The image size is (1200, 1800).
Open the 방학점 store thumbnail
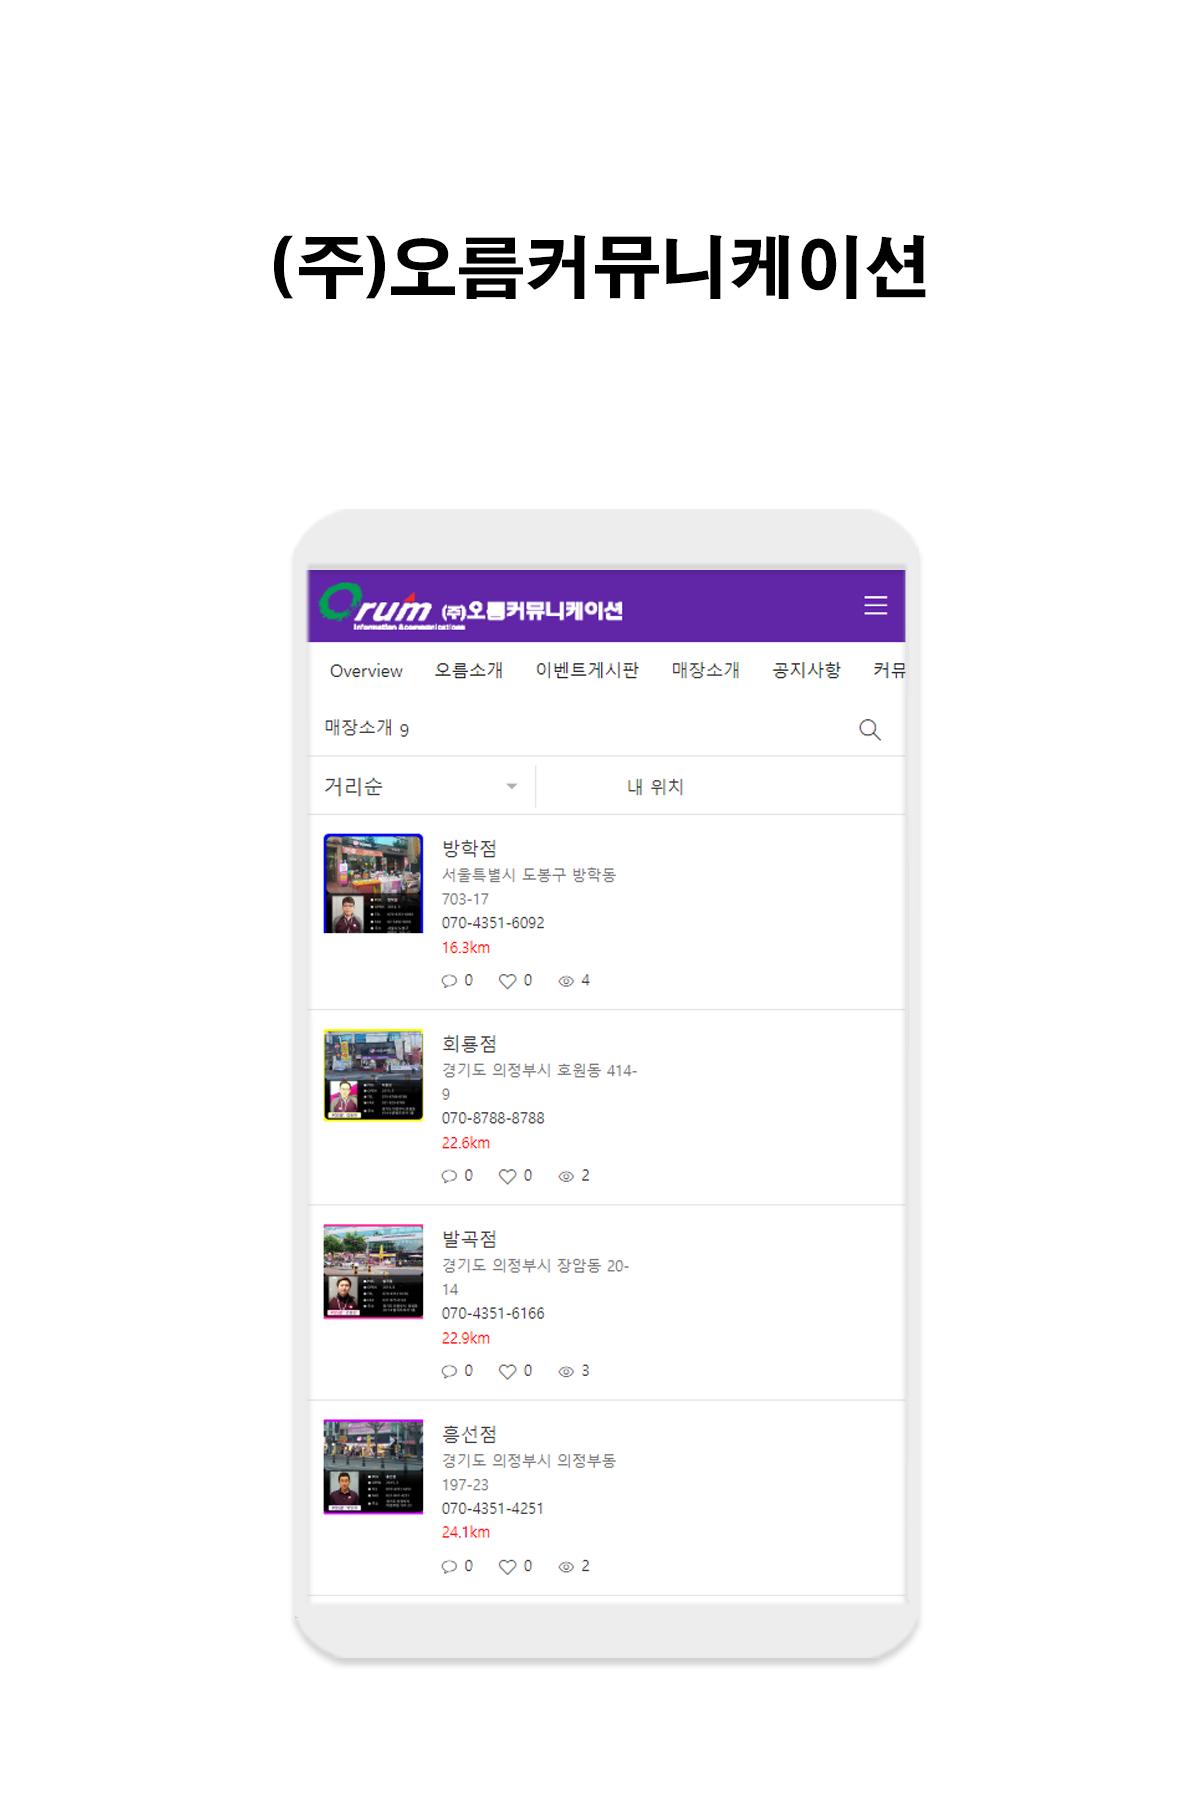[x=373, y=883]
